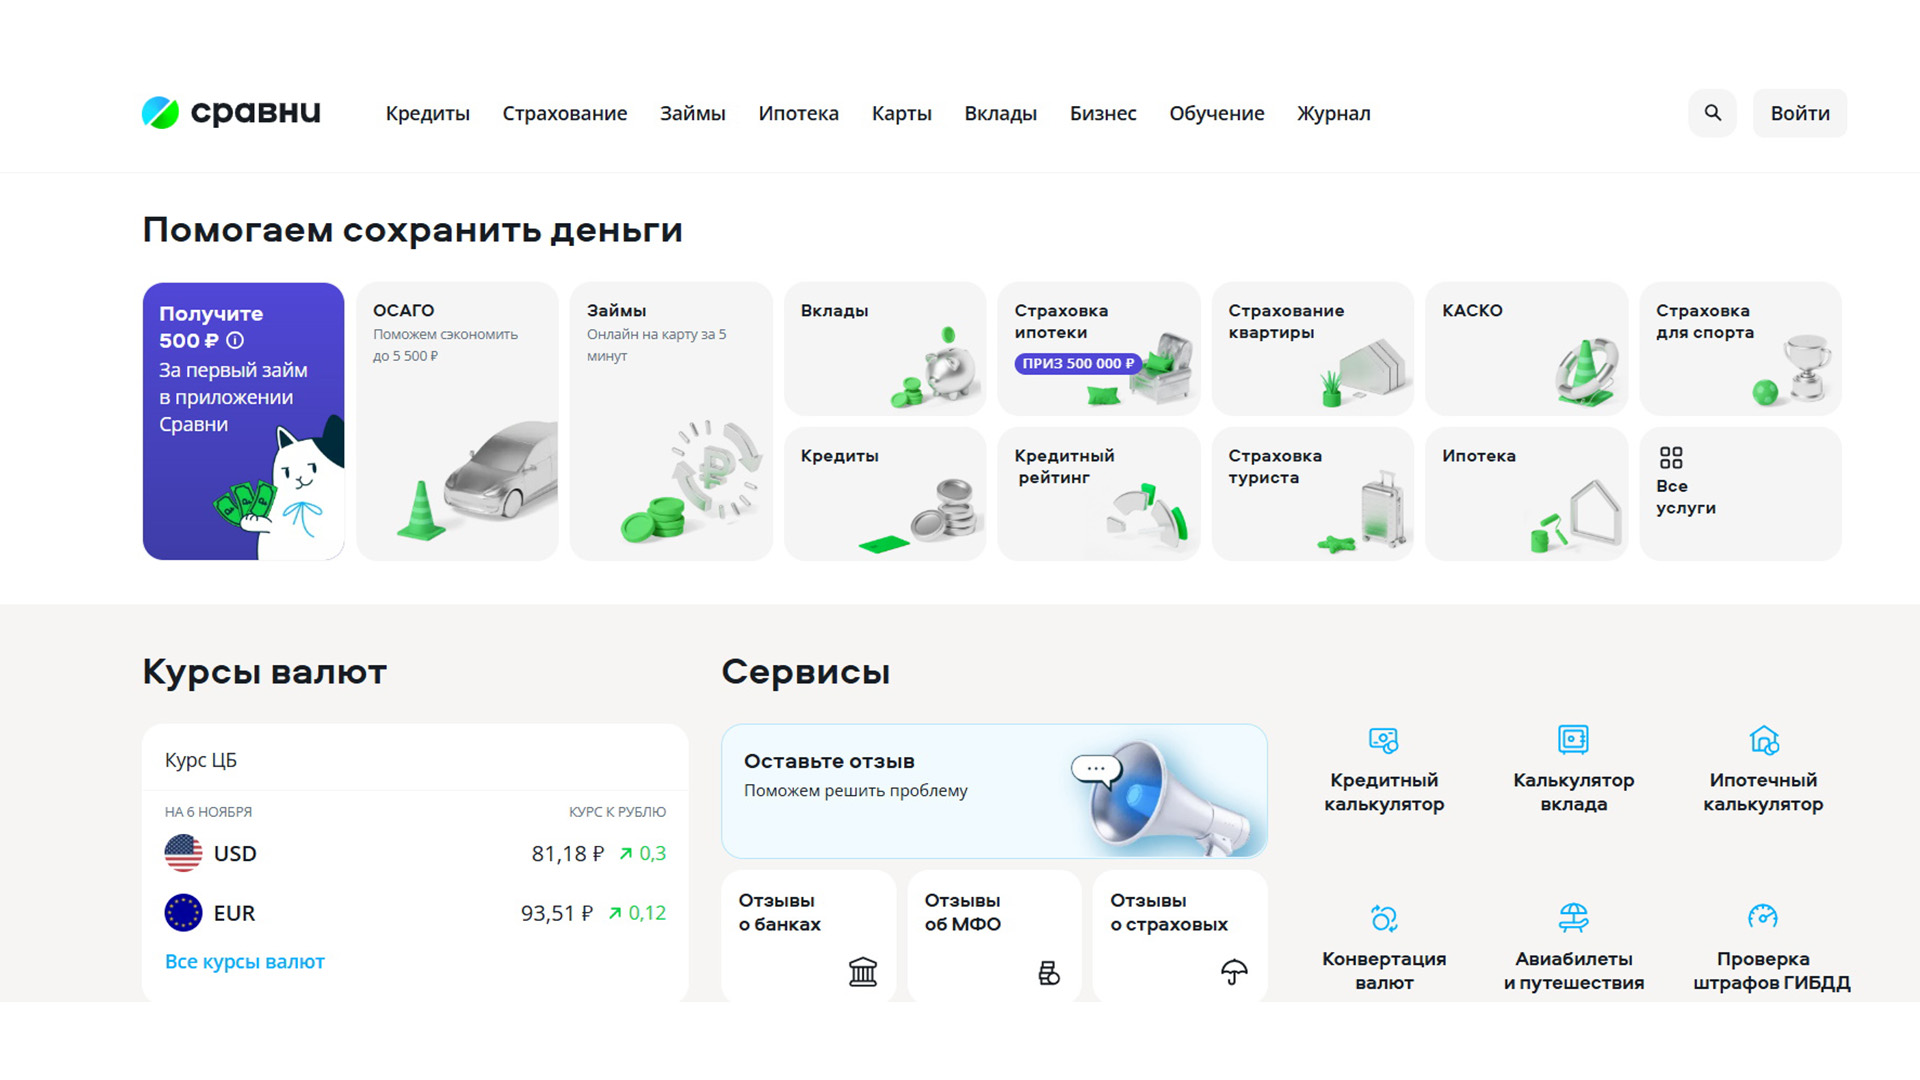The width and height of the screenshot is (1920, 1080).
Task: Open the Авиабилеты и путешествия icon
Action: [x=1573, y=917]
